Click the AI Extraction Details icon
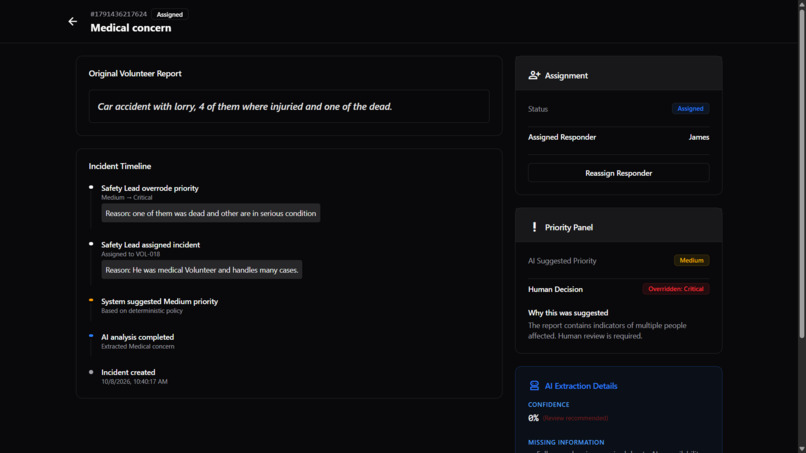Image resolution: width=806 pixels, height=453 pixels. tap(534, 385)
